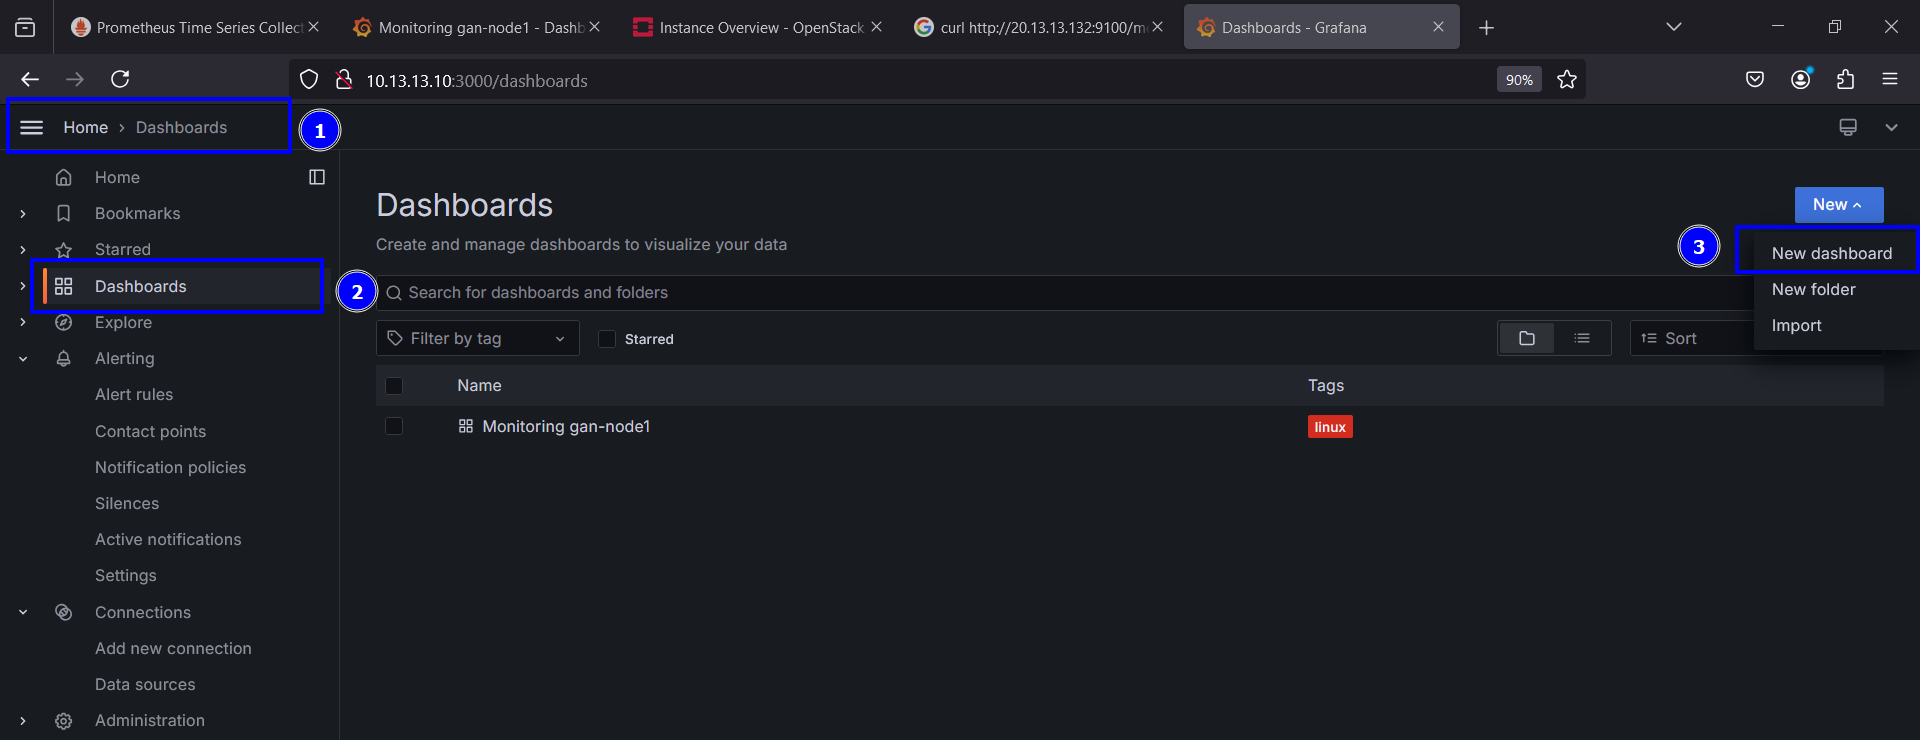Click the Monitoring gan-node1 dashboard grid icon
Screen dimensions: 1920x740
pos(466,426)
